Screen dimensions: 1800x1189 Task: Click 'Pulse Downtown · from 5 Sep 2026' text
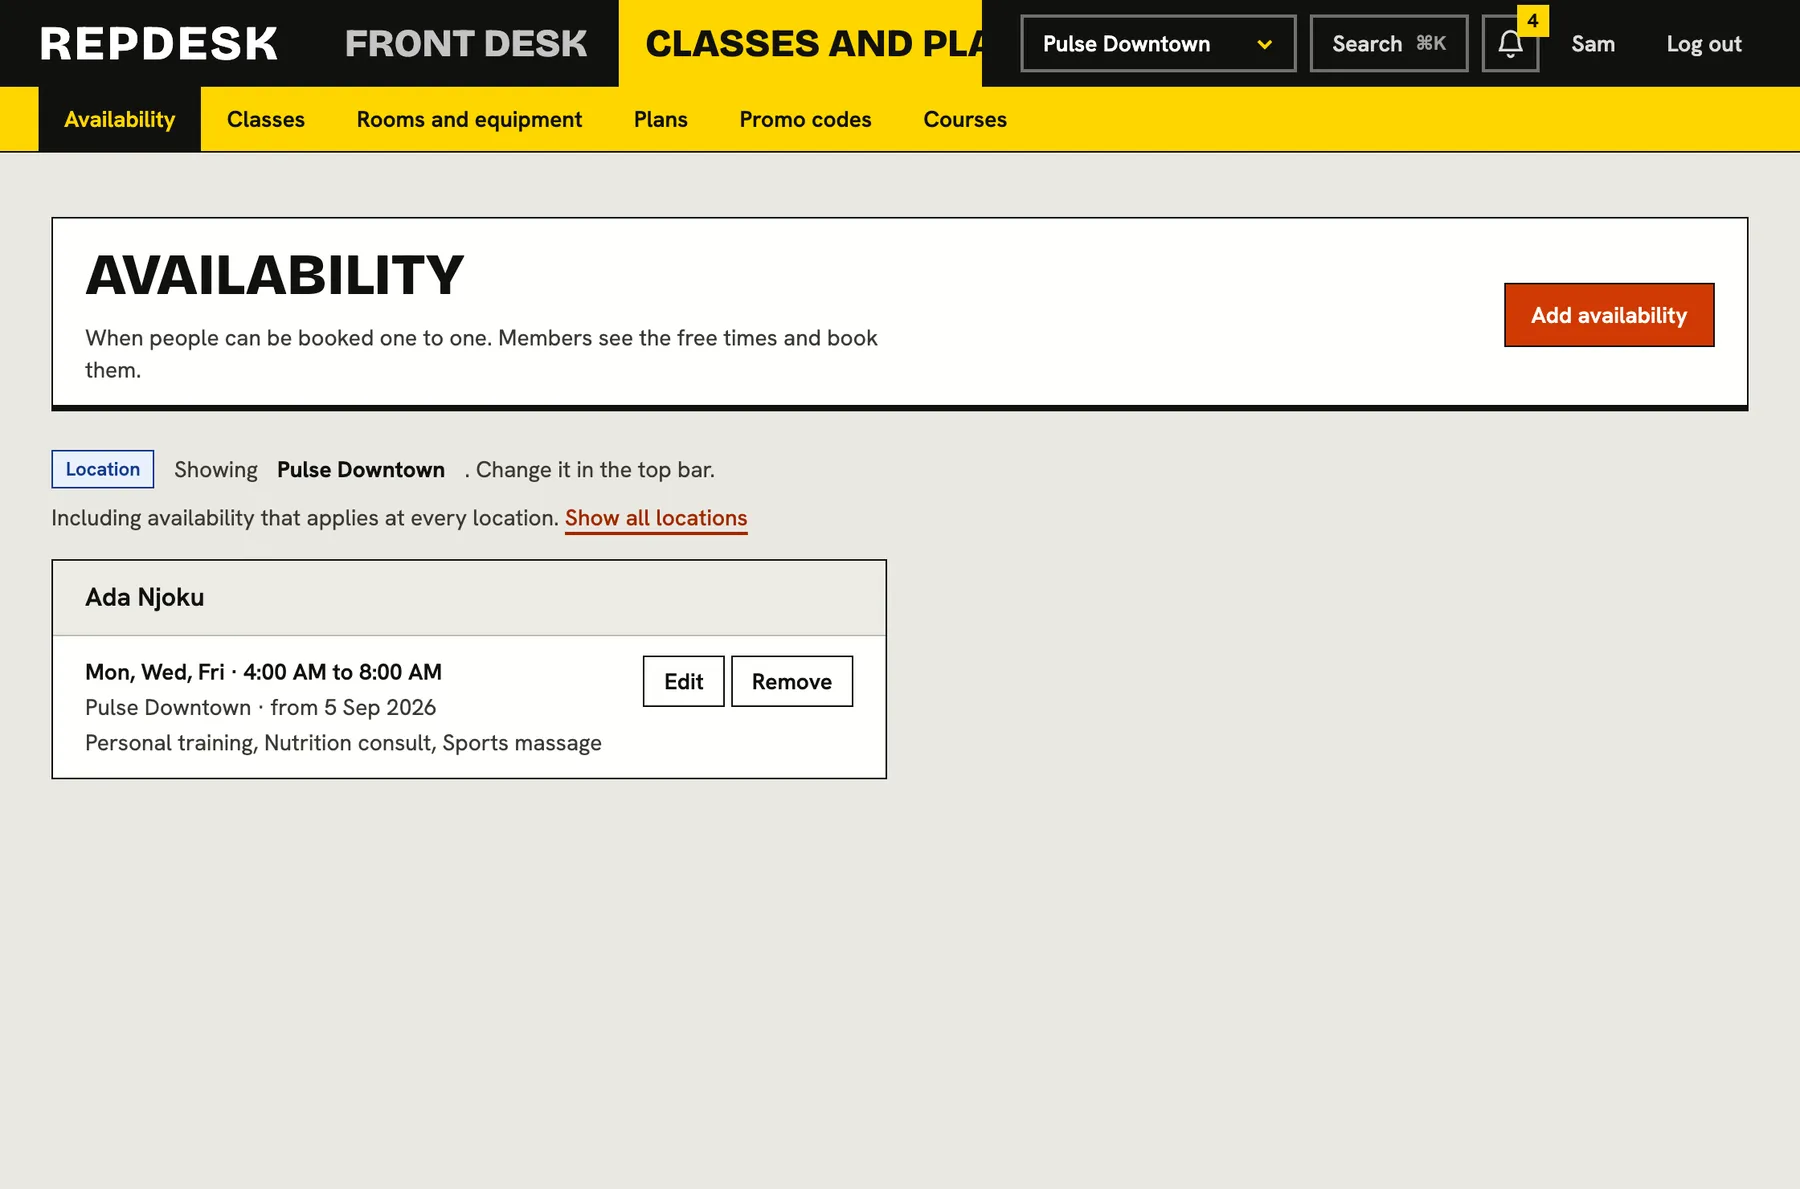point(261,707)
